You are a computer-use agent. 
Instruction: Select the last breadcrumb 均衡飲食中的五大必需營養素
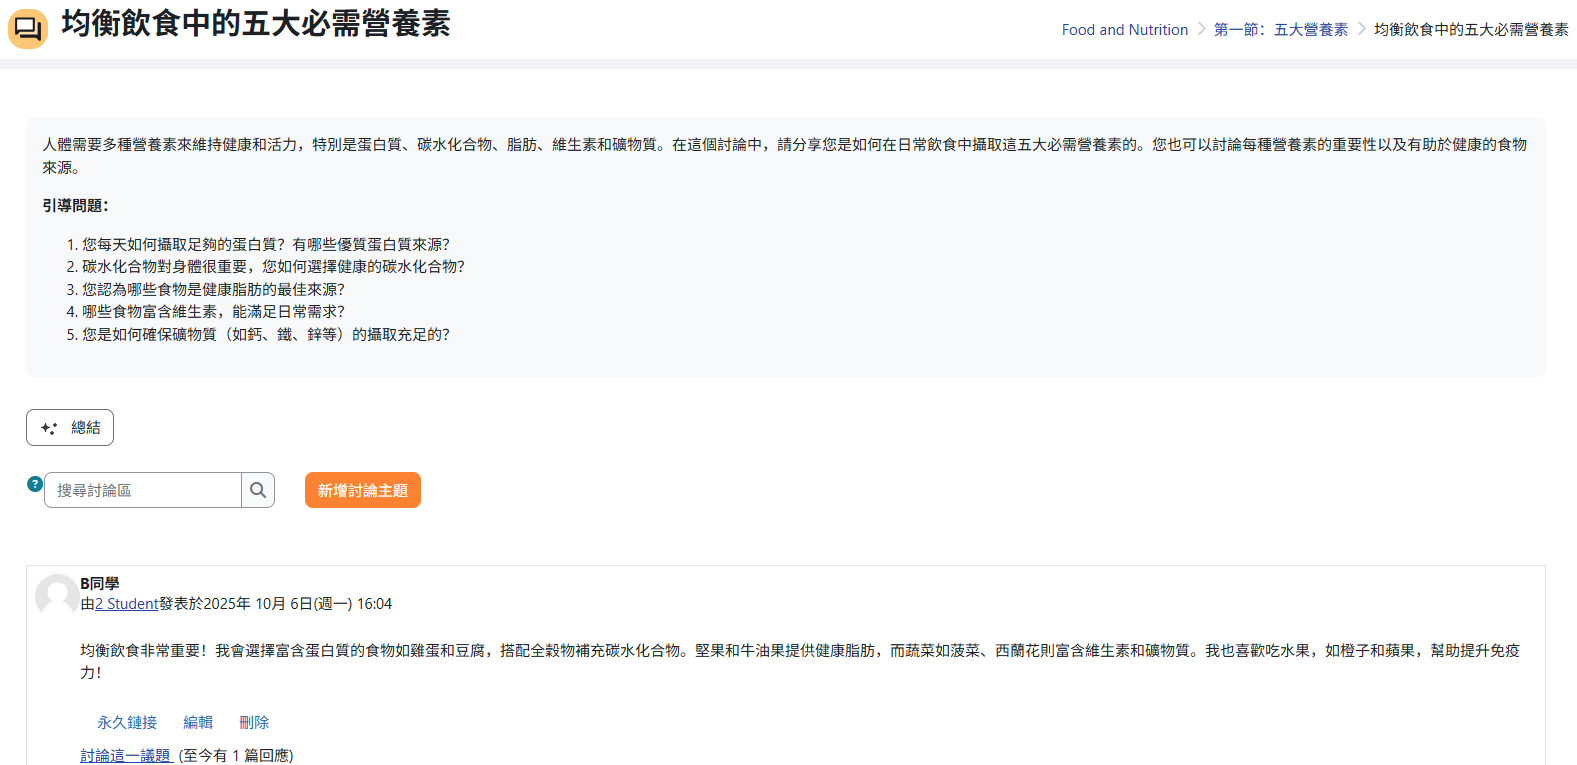[1470, 30]
